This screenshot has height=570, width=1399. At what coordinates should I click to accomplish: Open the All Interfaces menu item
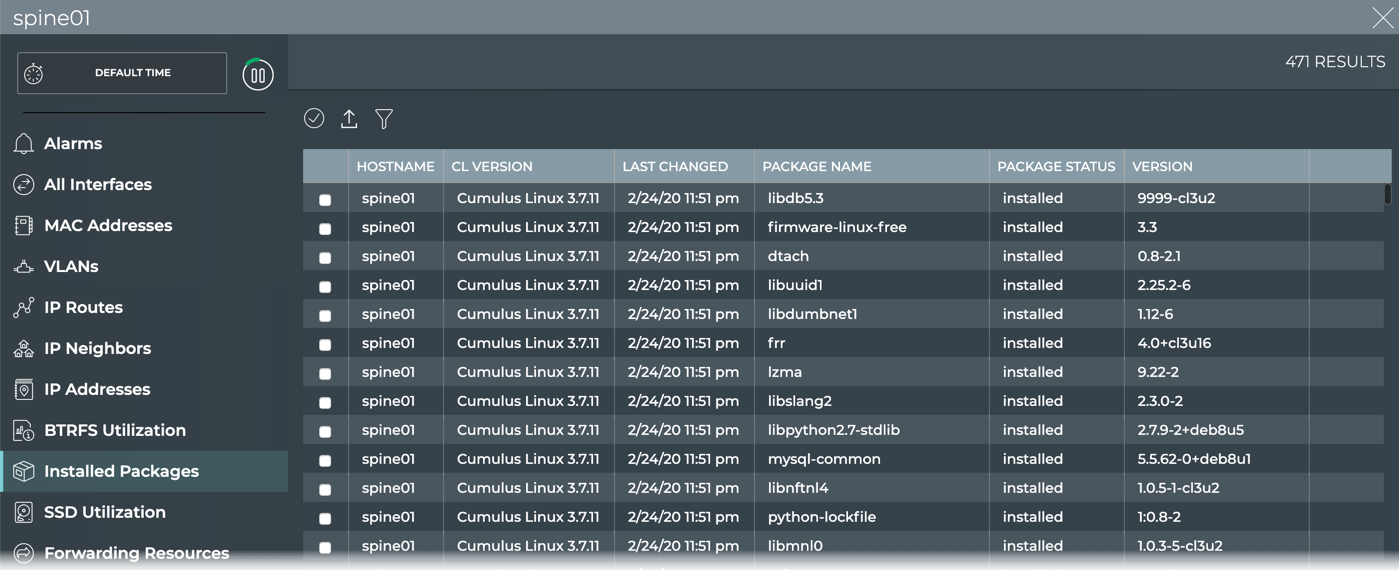pyautogui.click(x=98, y=185)
